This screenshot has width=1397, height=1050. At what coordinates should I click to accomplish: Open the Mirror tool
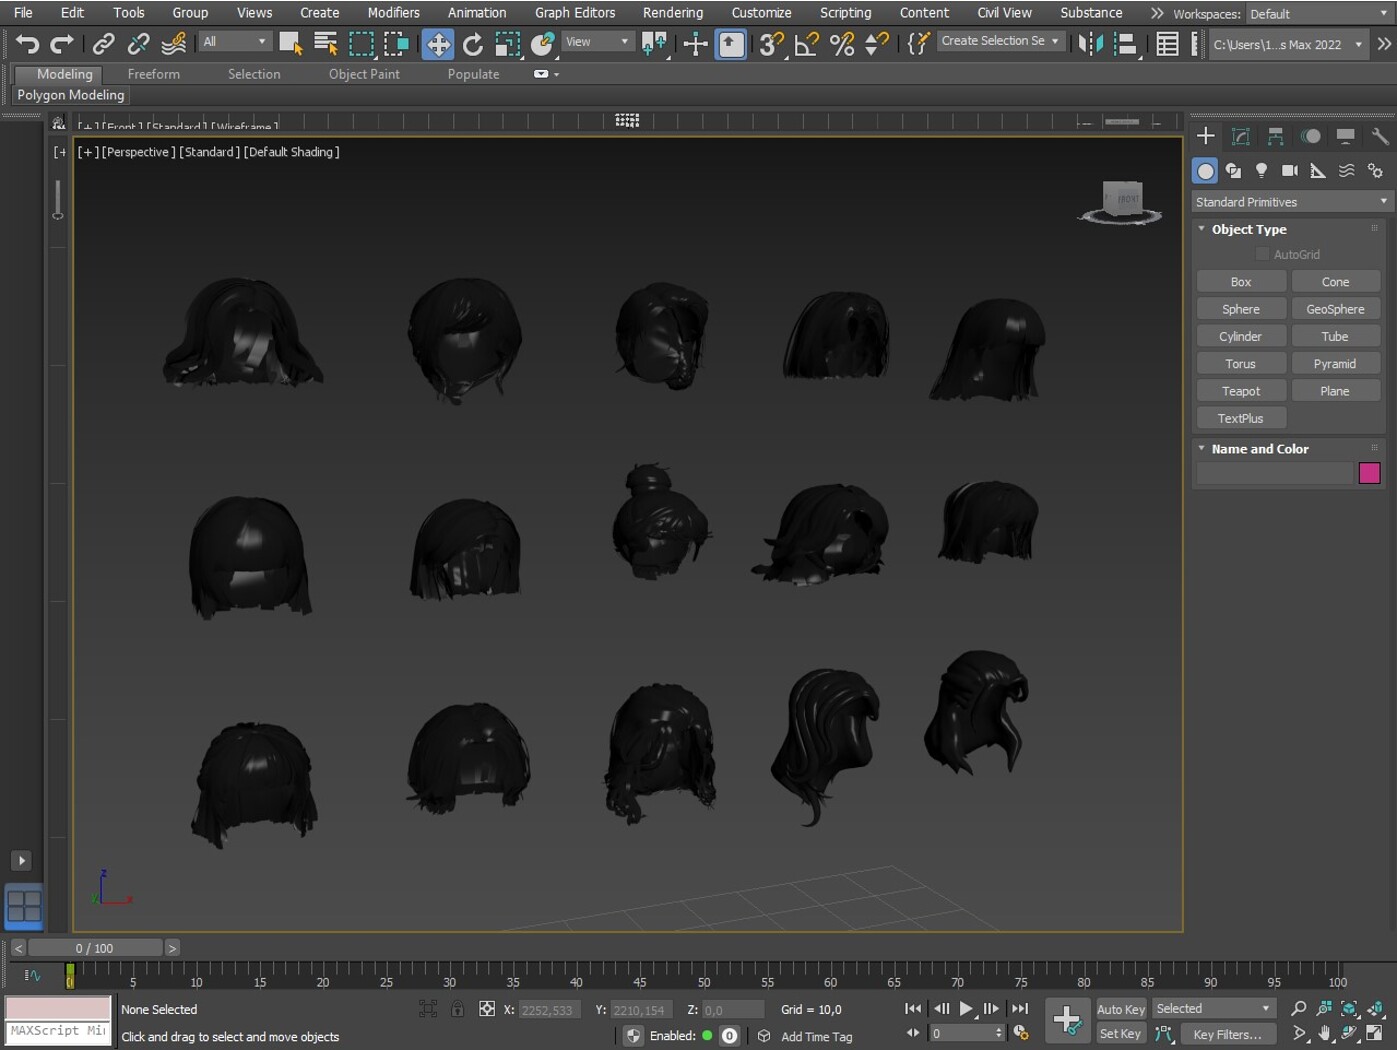pos(1090,44)
